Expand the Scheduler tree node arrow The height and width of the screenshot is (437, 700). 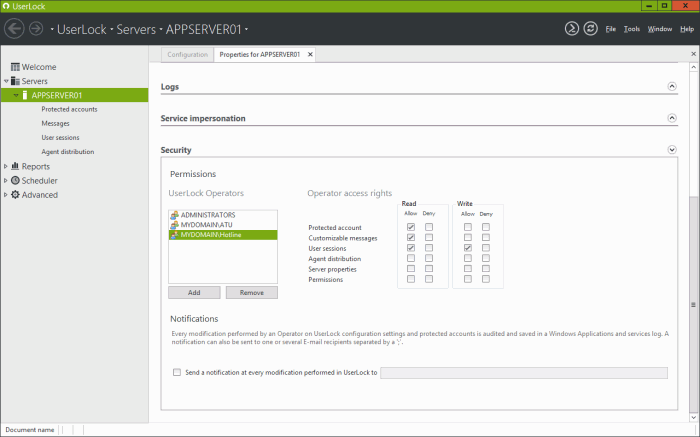(6, 180)
